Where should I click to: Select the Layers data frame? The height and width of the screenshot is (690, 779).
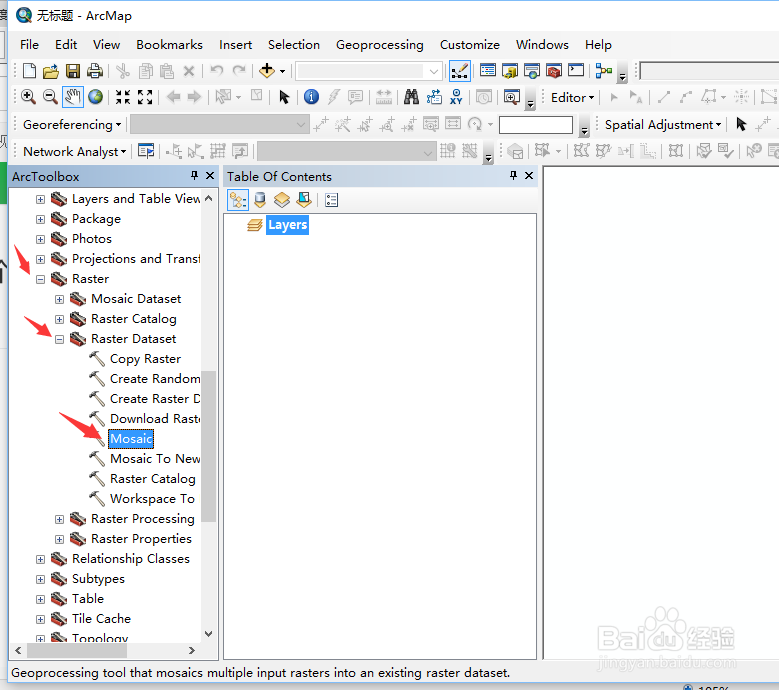(287, 225)
